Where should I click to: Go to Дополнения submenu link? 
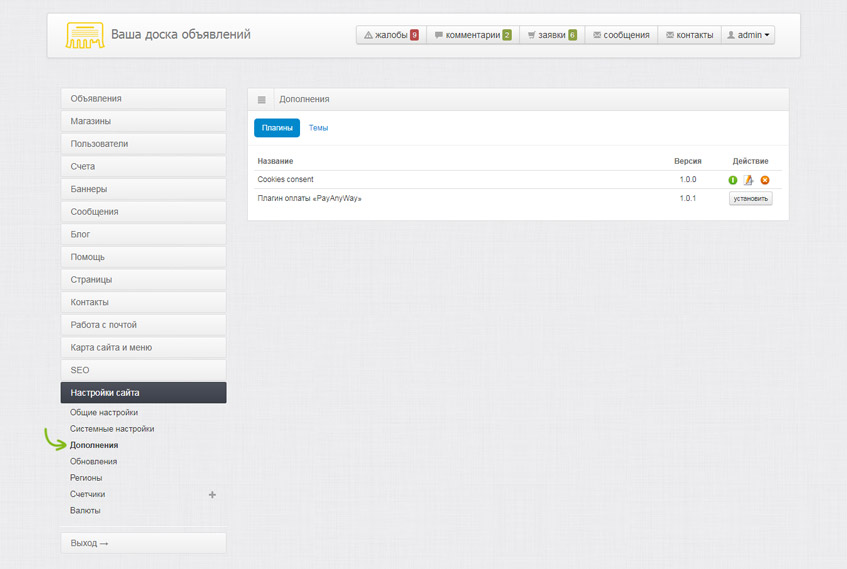pyautogui.click(x=94, y=445)
